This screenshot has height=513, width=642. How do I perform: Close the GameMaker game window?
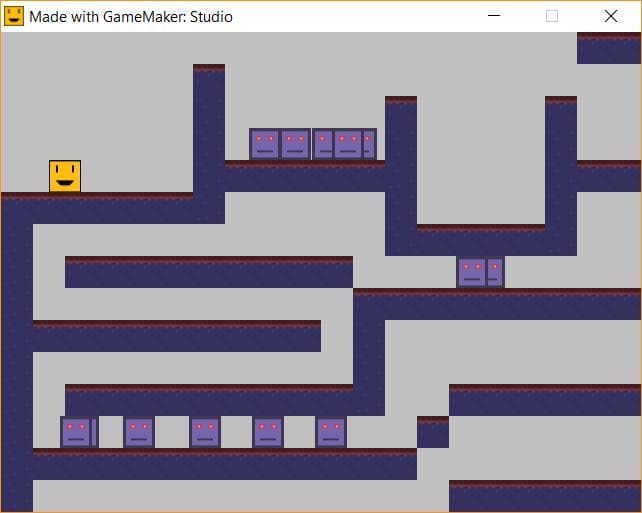pyautogui.click(x=611, y=16)
